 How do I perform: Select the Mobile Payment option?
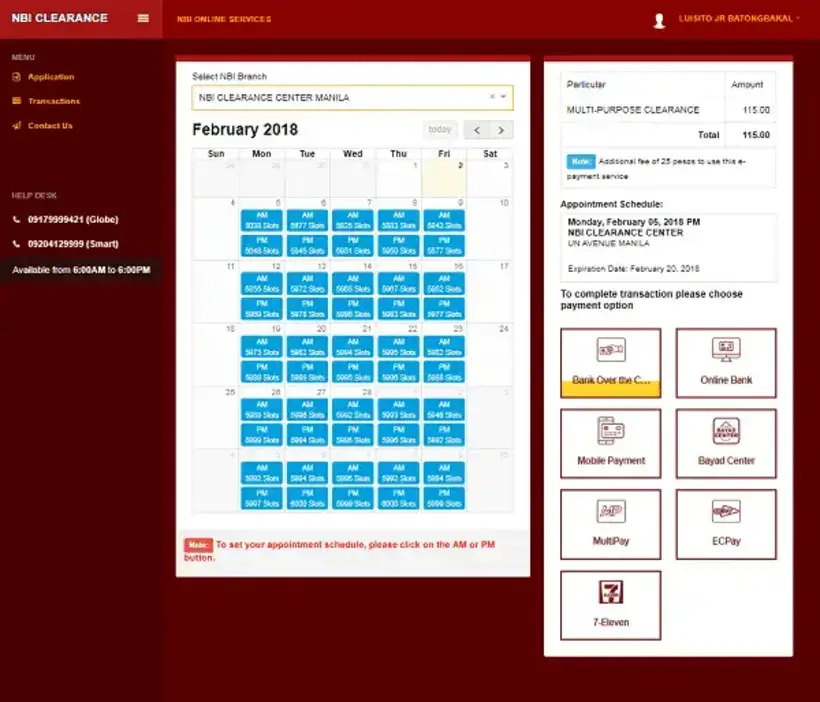point(610,444)
